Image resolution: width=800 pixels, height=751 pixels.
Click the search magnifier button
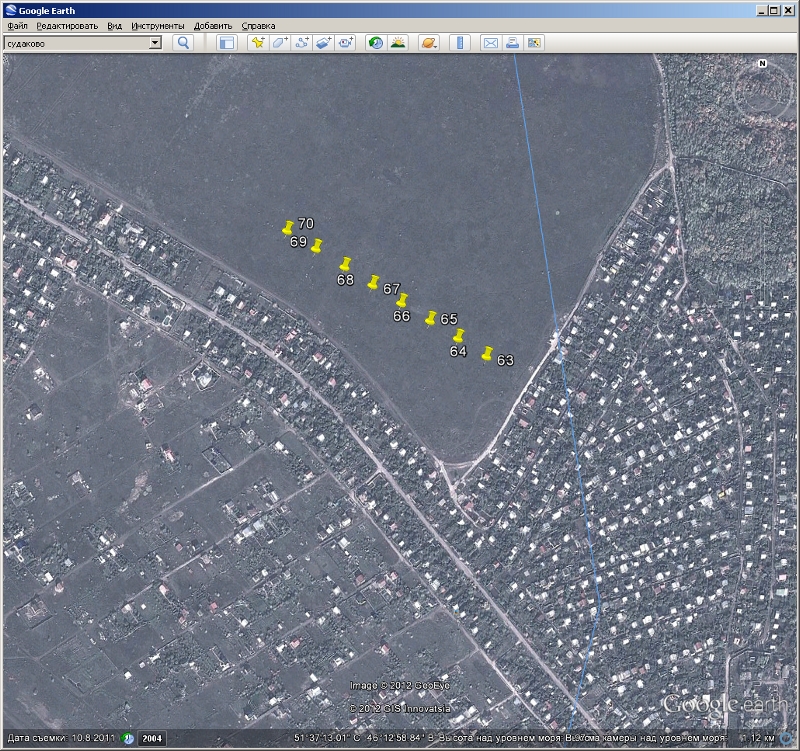[x=183, y=43]
